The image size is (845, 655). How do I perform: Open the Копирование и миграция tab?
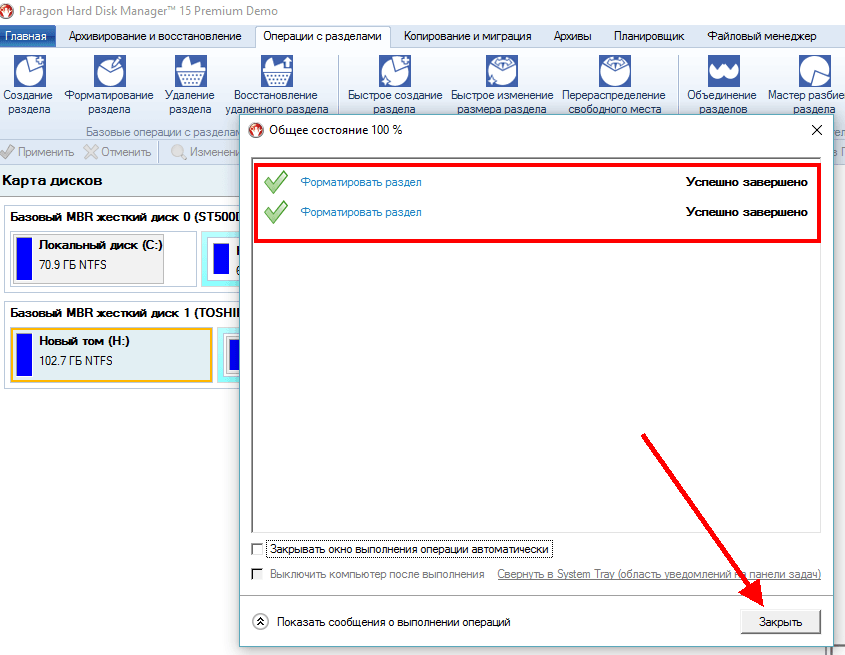click(467, 36)
